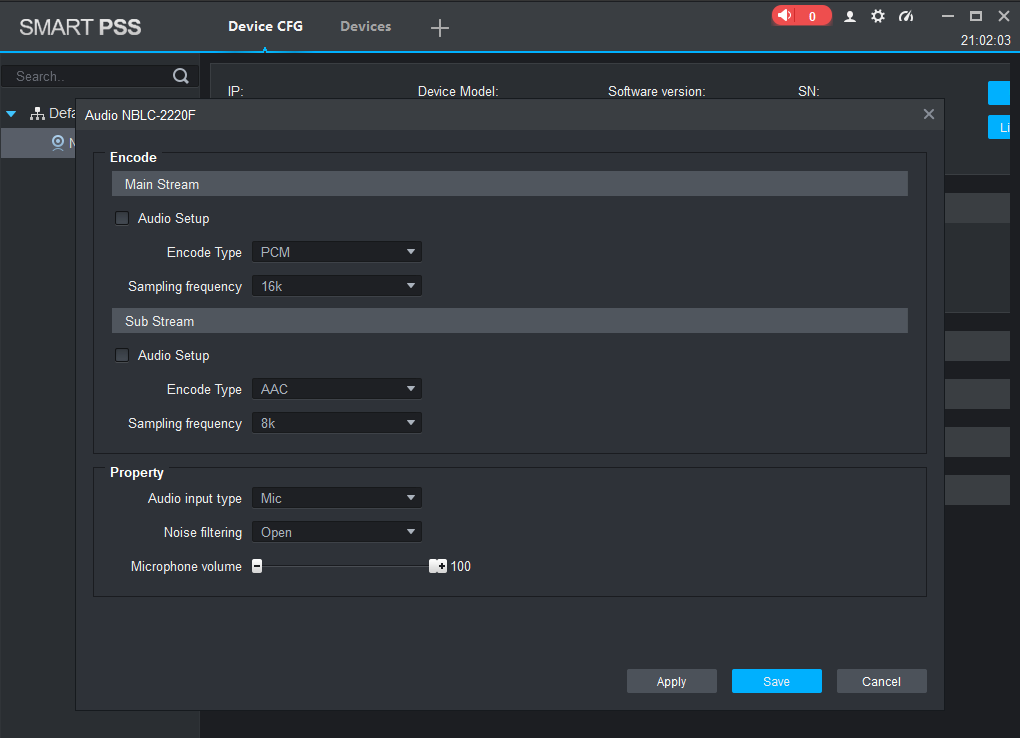
Task: Close the Audio NBLC-2220F dialog
Action: [x=929, y=115]
